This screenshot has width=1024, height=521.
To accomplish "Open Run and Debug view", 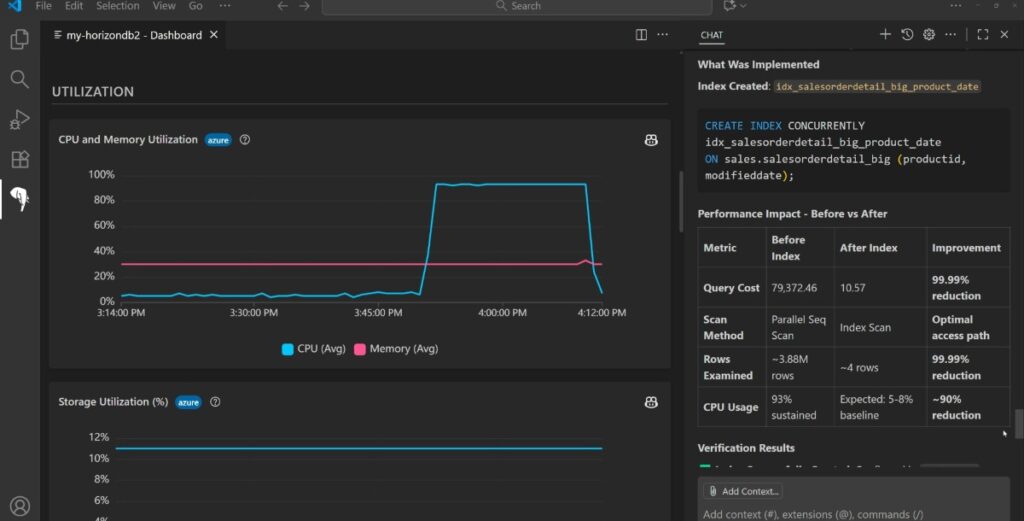I will tap(20, 119).
